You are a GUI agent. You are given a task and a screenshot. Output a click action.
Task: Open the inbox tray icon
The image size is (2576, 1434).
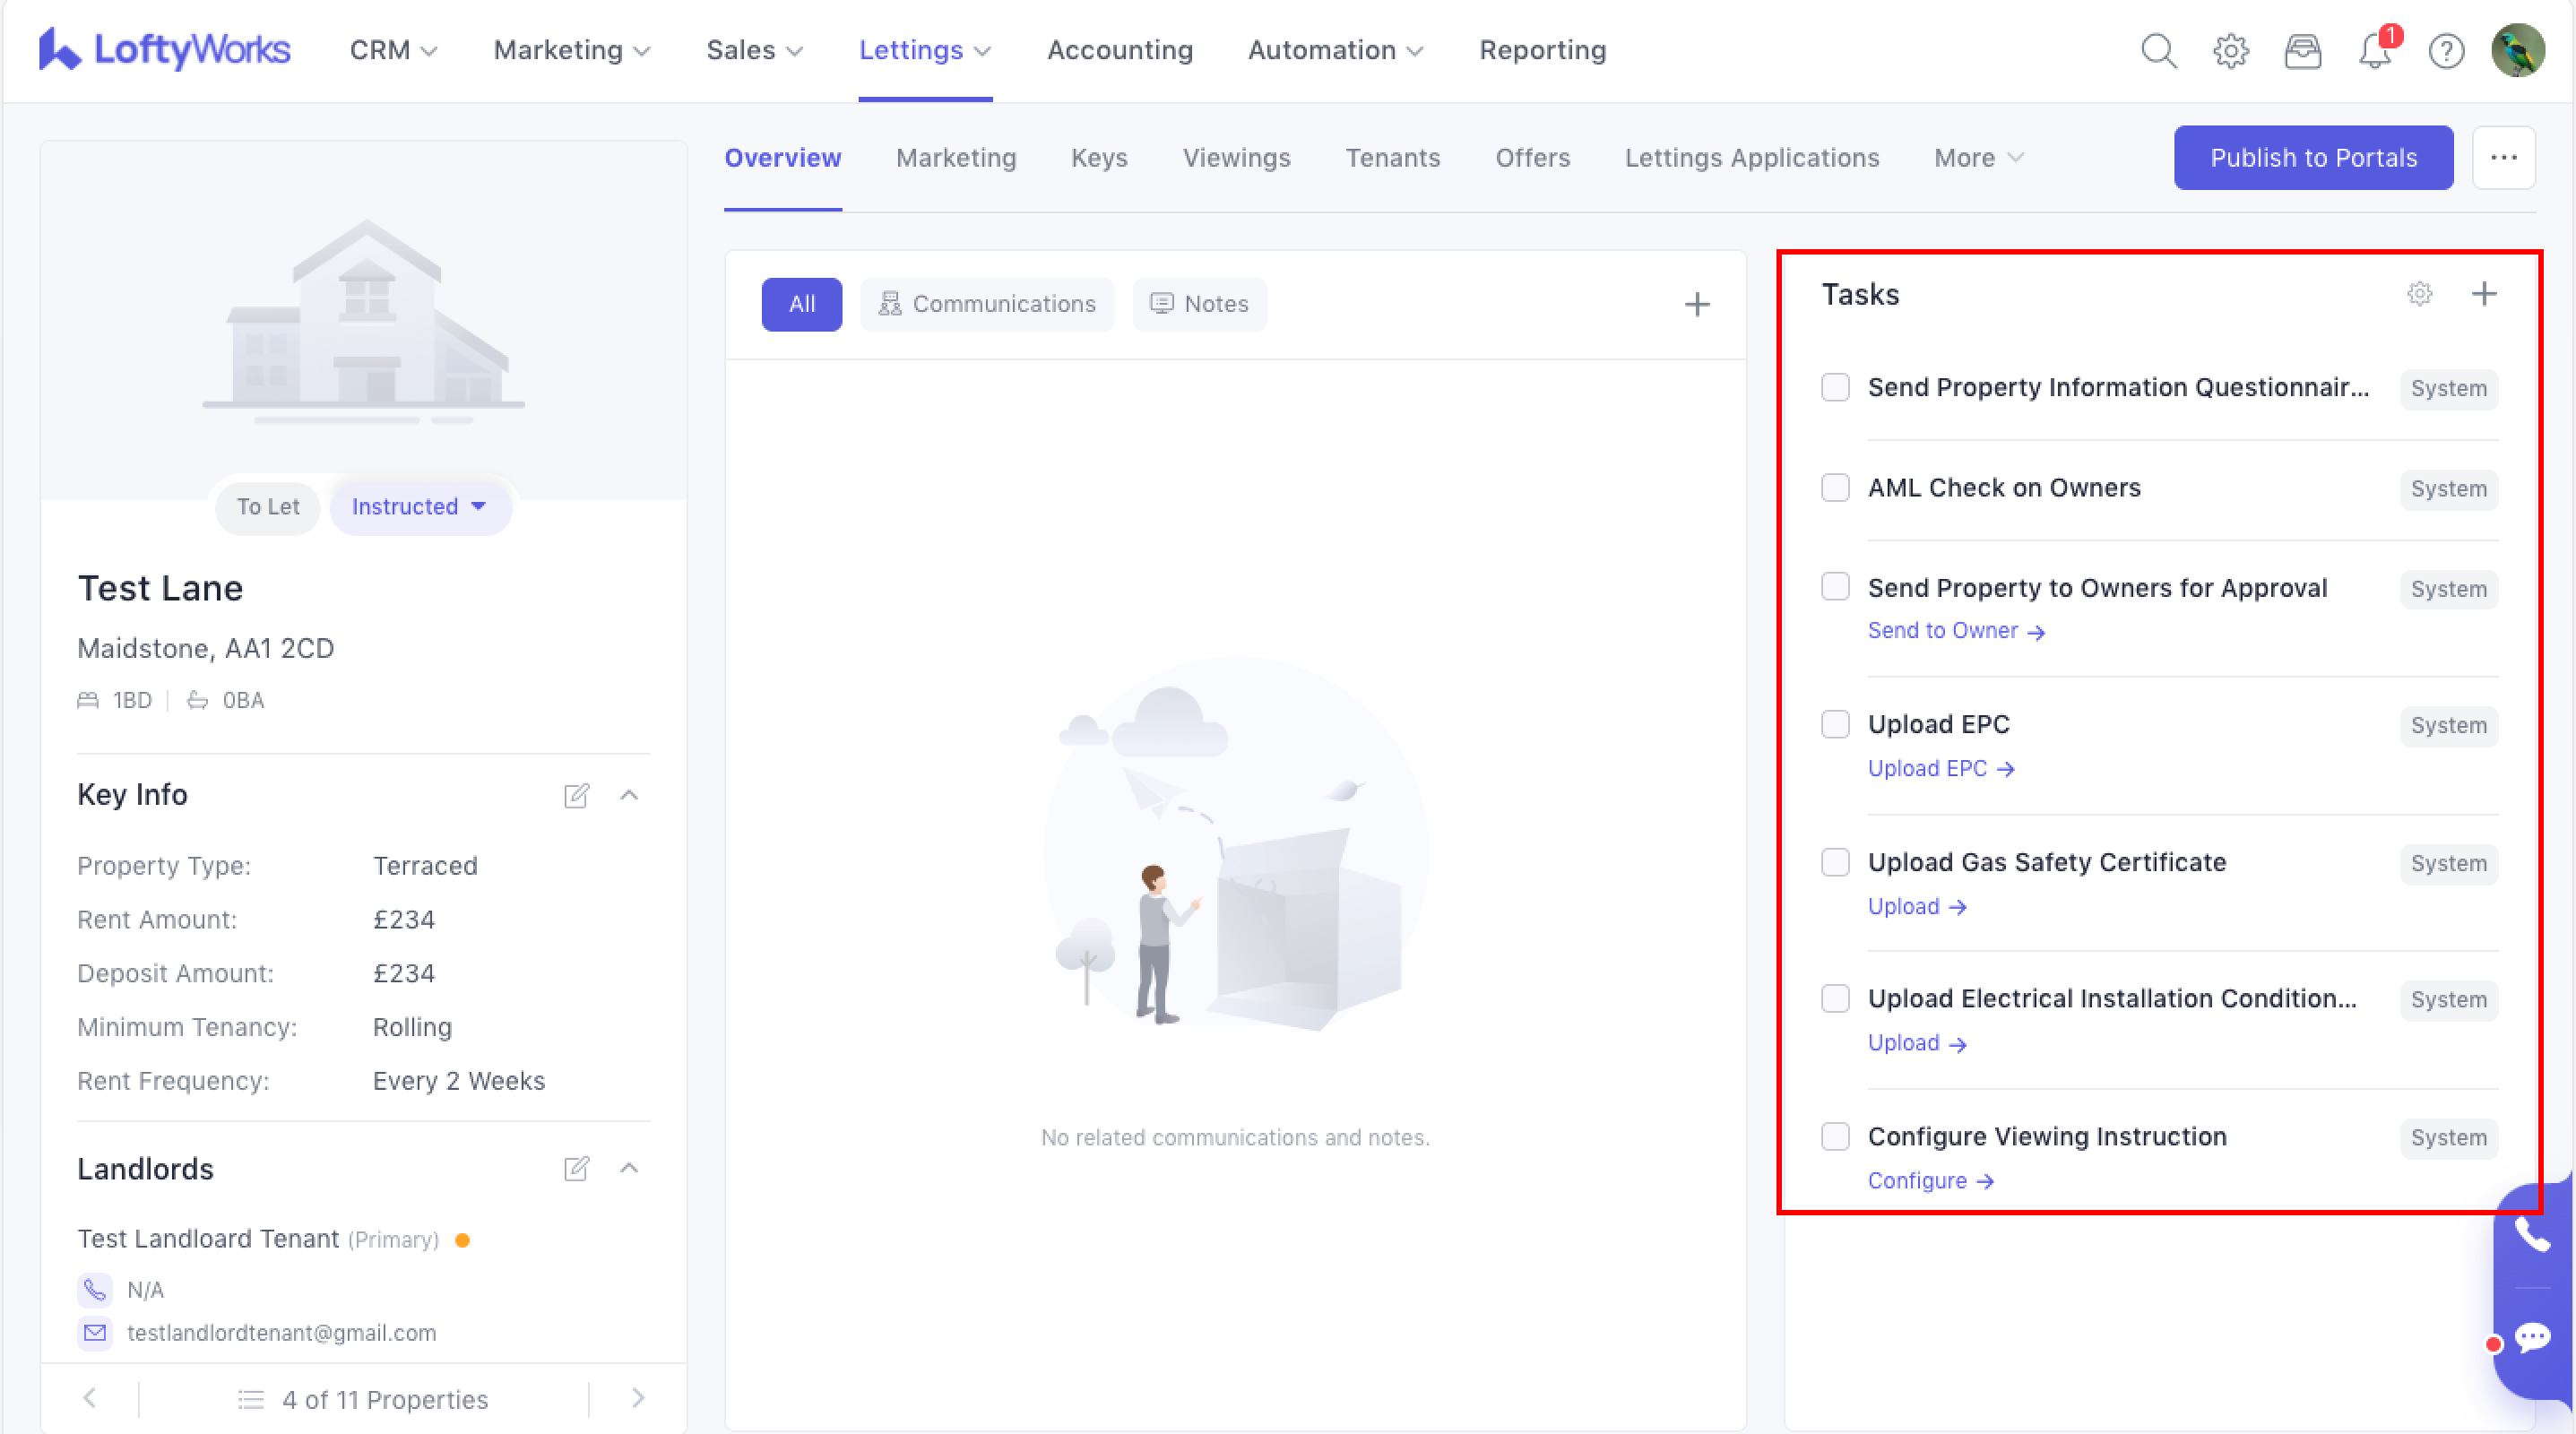pyautogui.click(x=2302, y=50)
